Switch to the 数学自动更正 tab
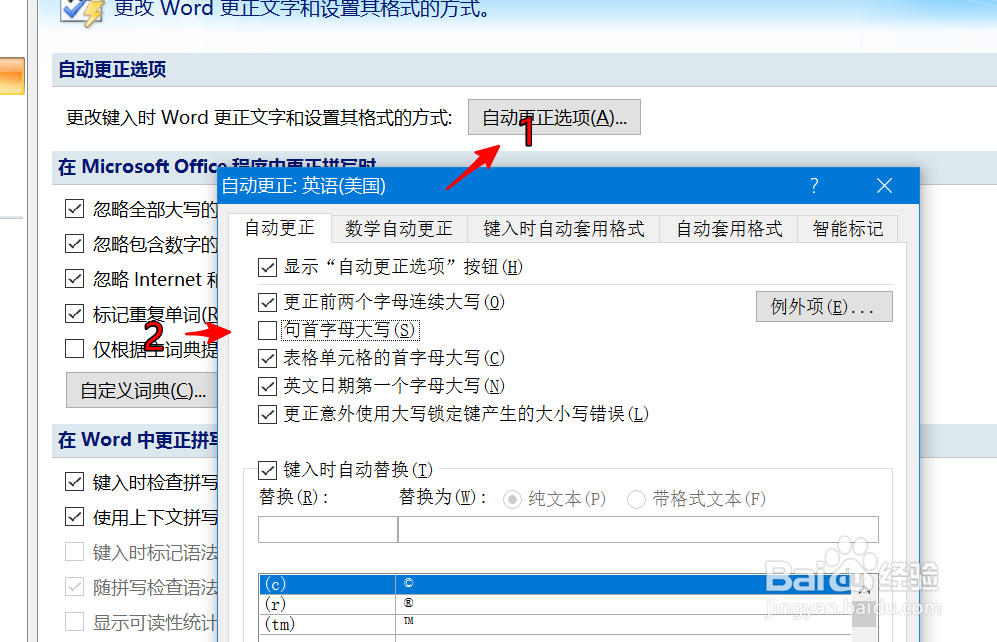 click(399, 229)
